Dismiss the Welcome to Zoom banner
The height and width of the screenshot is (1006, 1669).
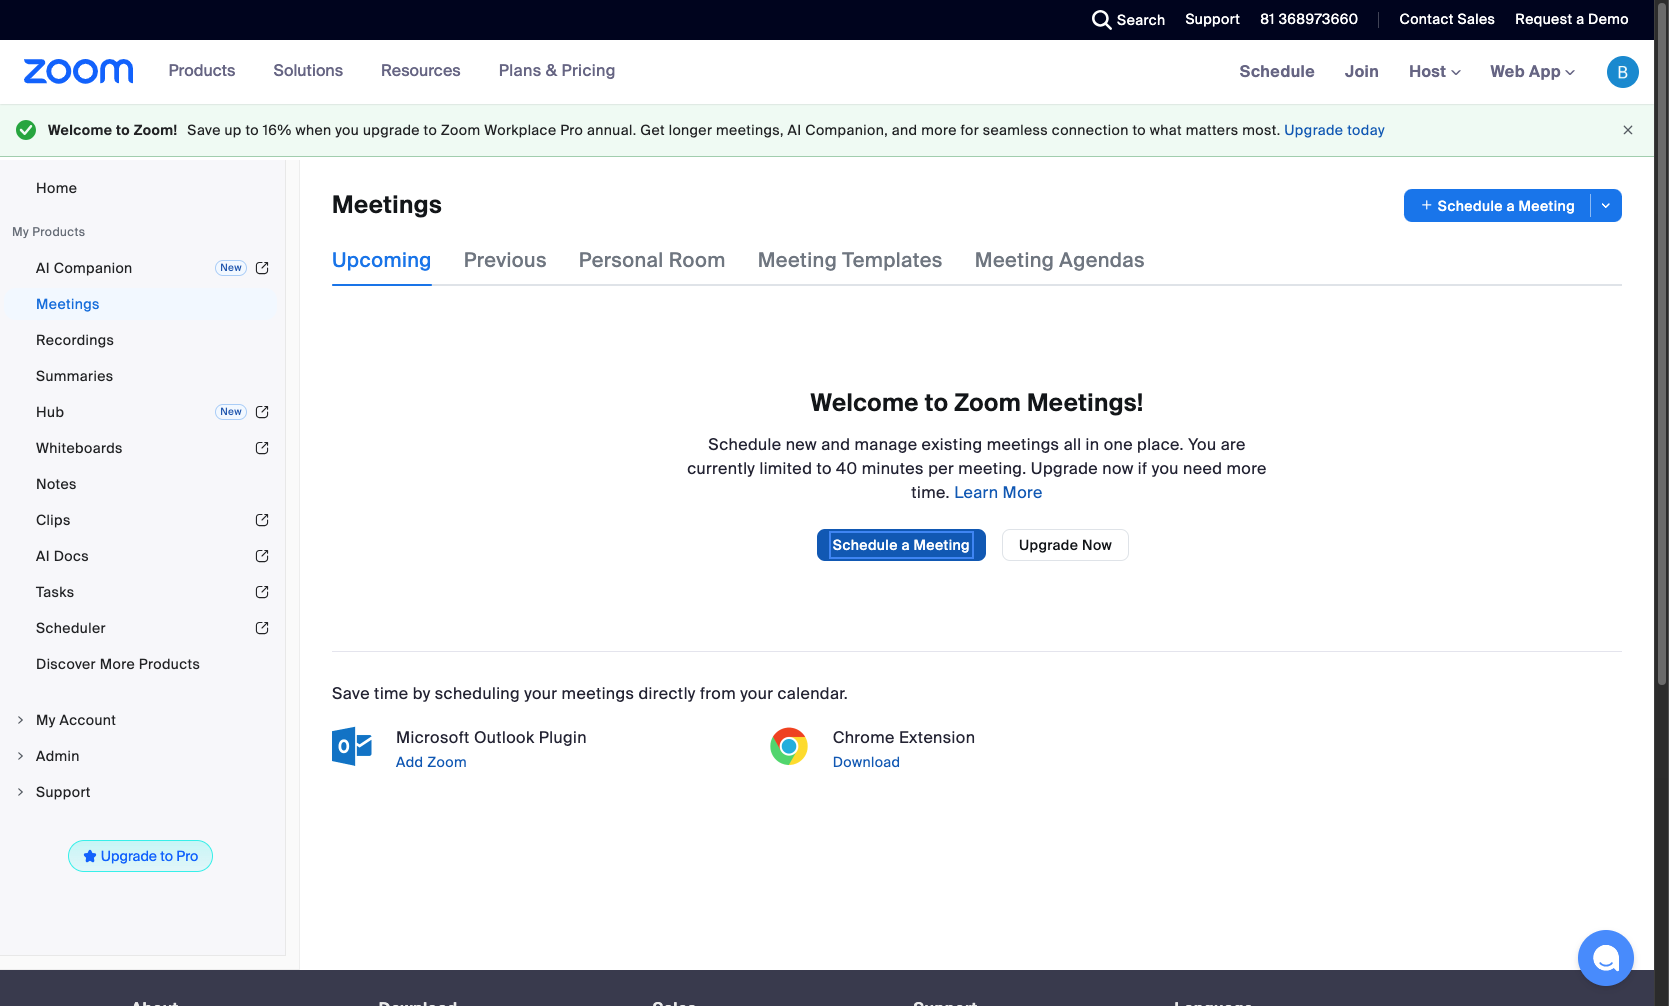1628,130
